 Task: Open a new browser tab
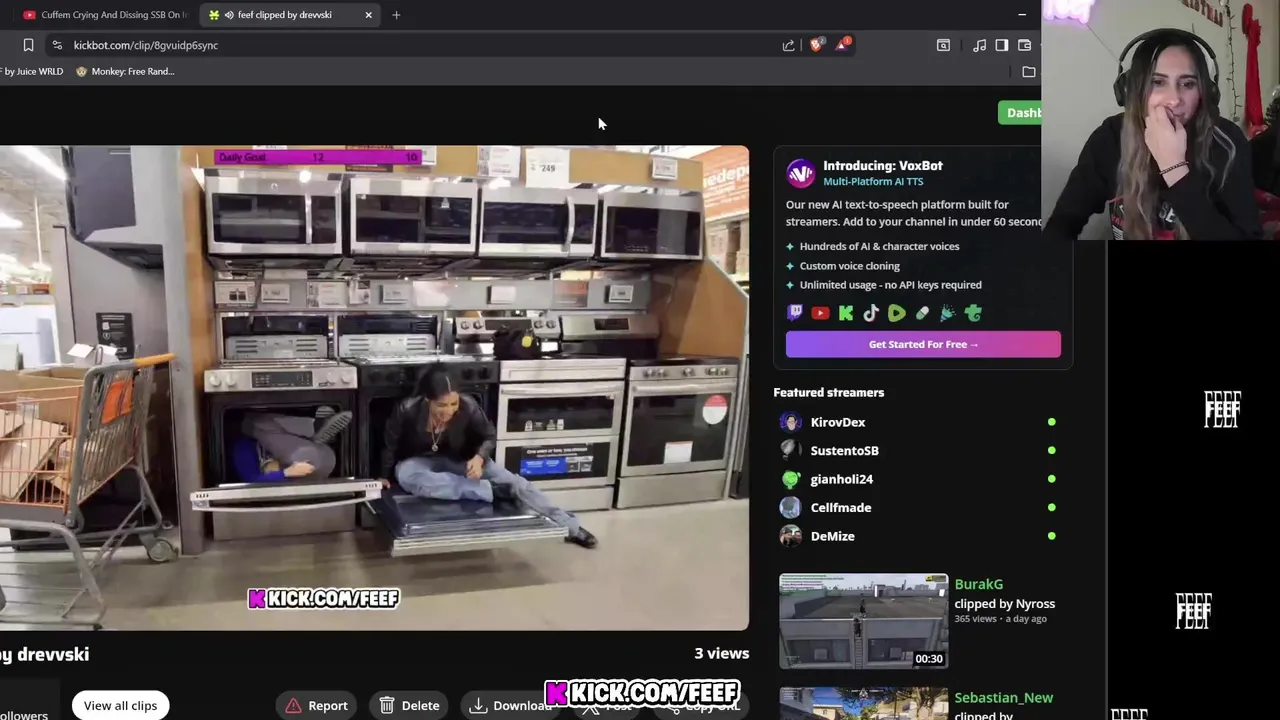[396, 15]
